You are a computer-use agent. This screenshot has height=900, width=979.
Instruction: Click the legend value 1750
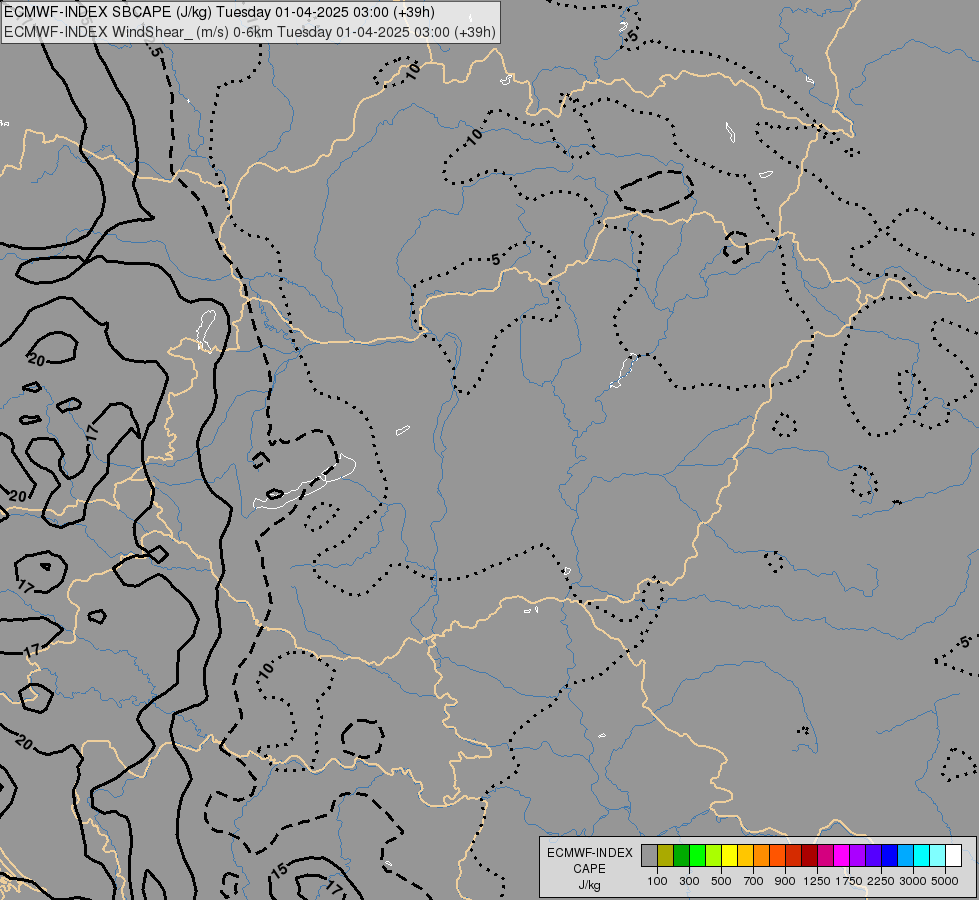[849, 881]
